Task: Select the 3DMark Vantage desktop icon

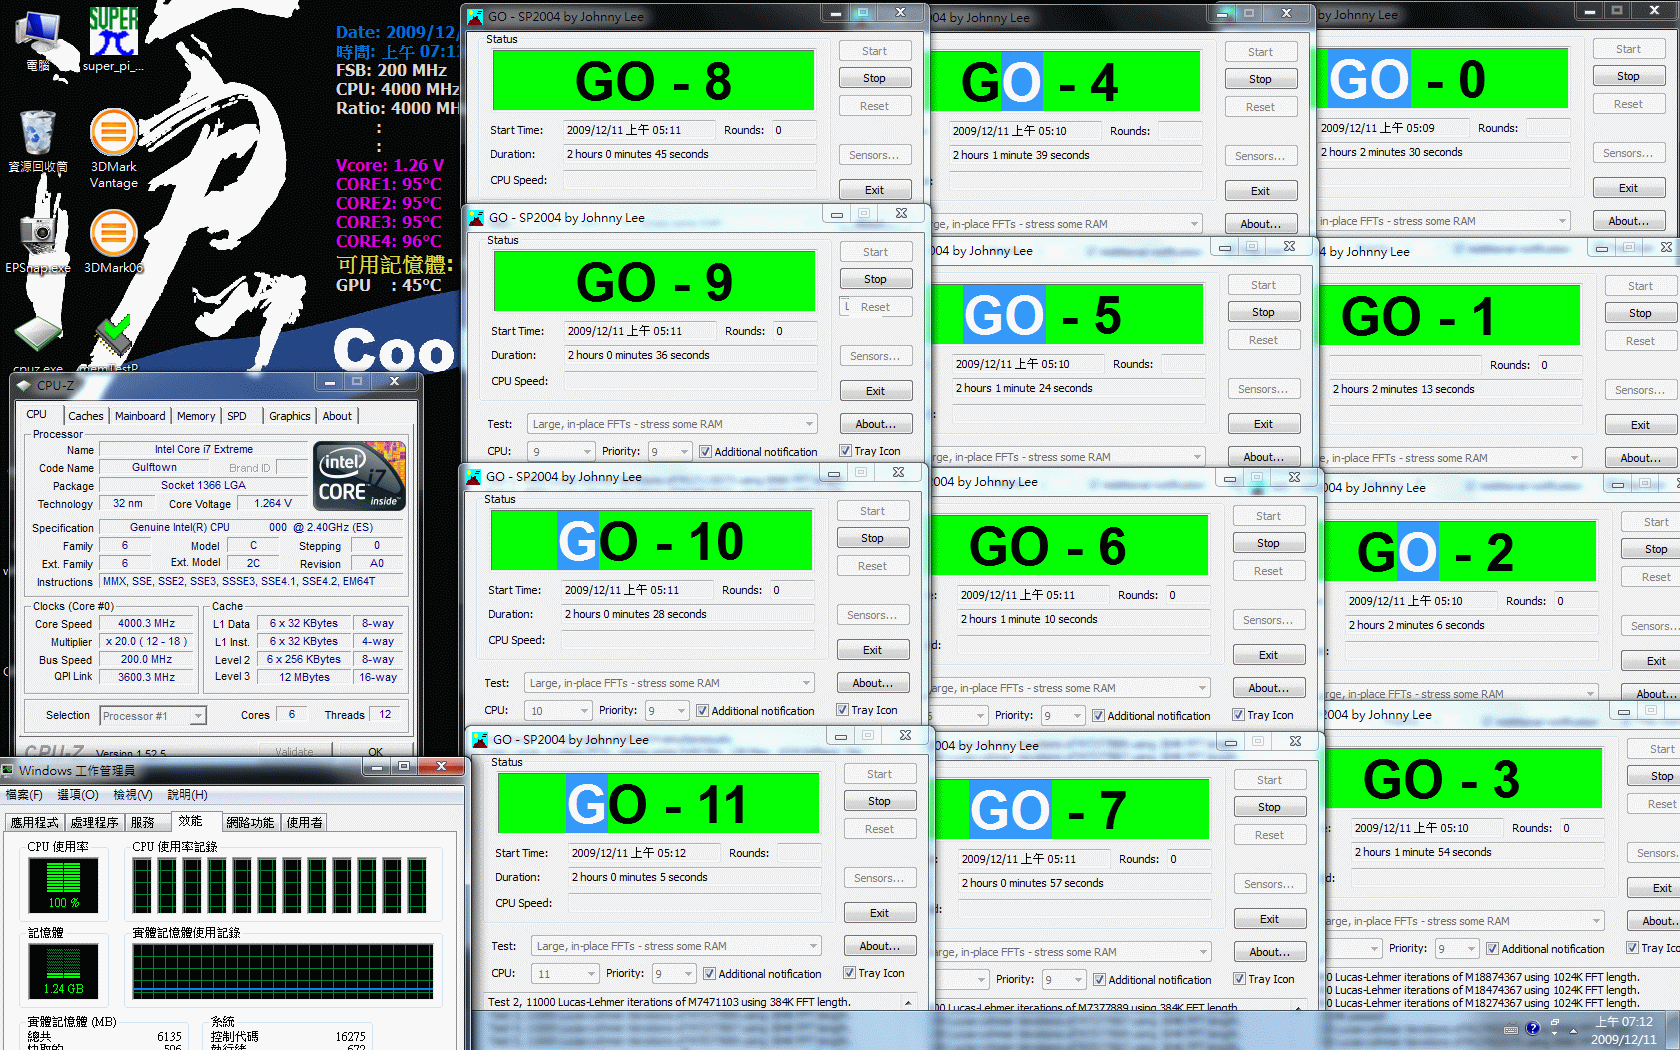Action: 114,148
